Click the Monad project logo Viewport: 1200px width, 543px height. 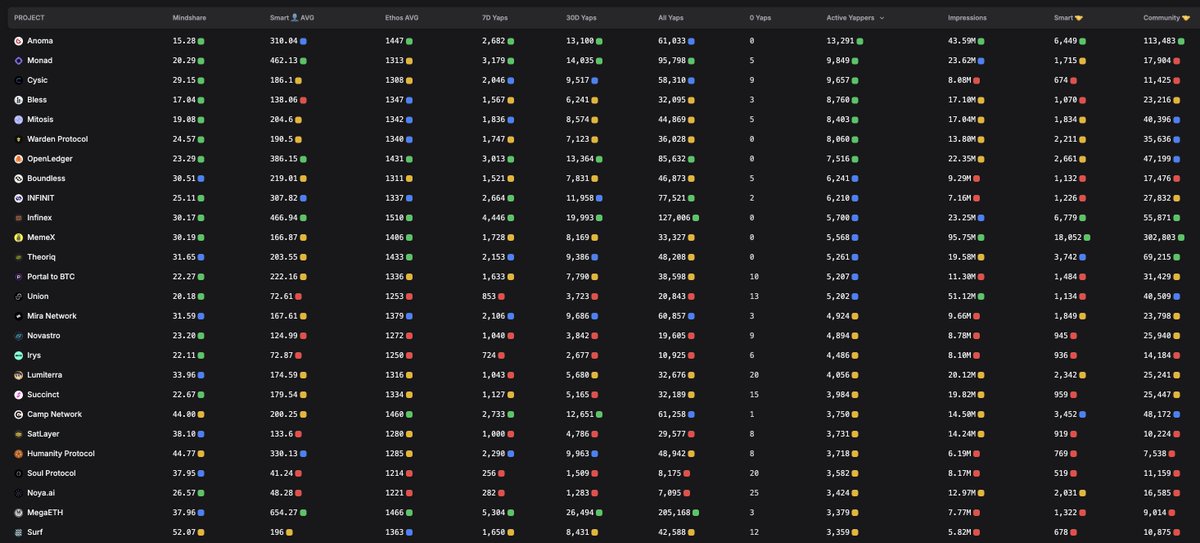tap(18, 61)
